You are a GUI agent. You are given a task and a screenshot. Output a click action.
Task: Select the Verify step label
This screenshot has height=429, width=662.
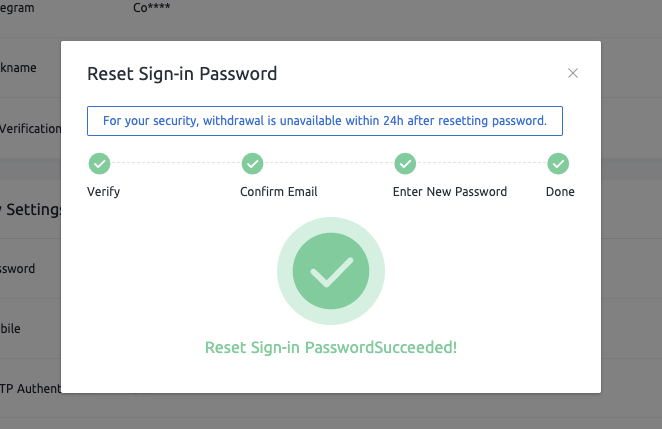click(103, 191)
